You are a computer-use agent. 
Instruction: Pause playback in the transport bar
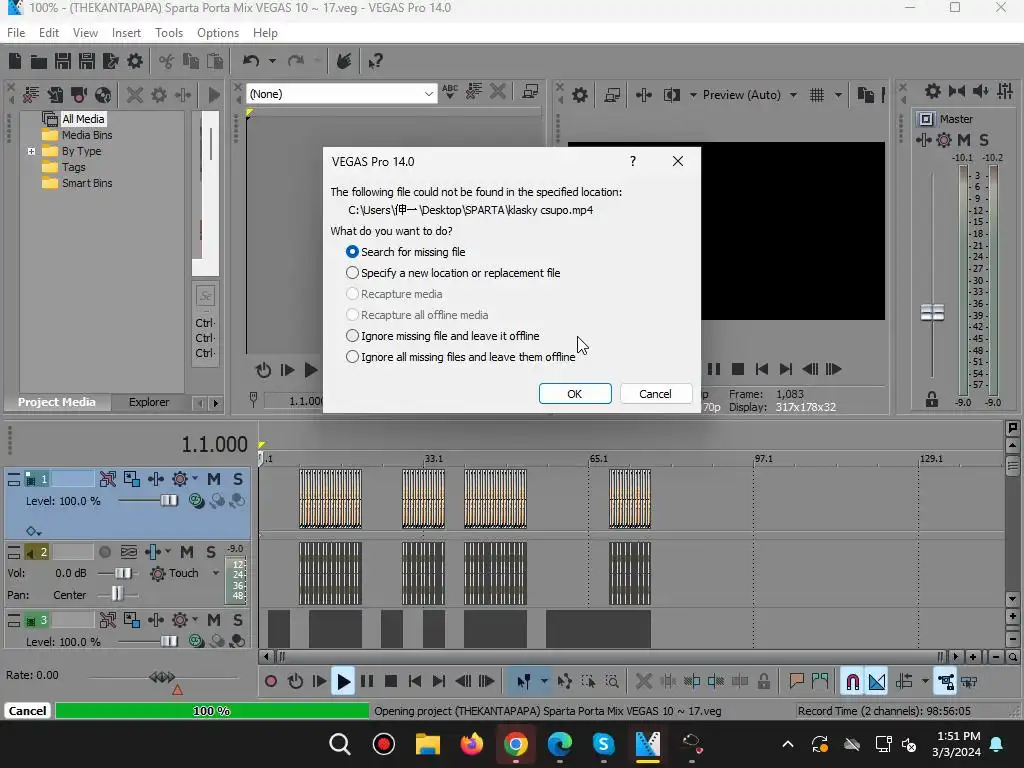(367, 682)
